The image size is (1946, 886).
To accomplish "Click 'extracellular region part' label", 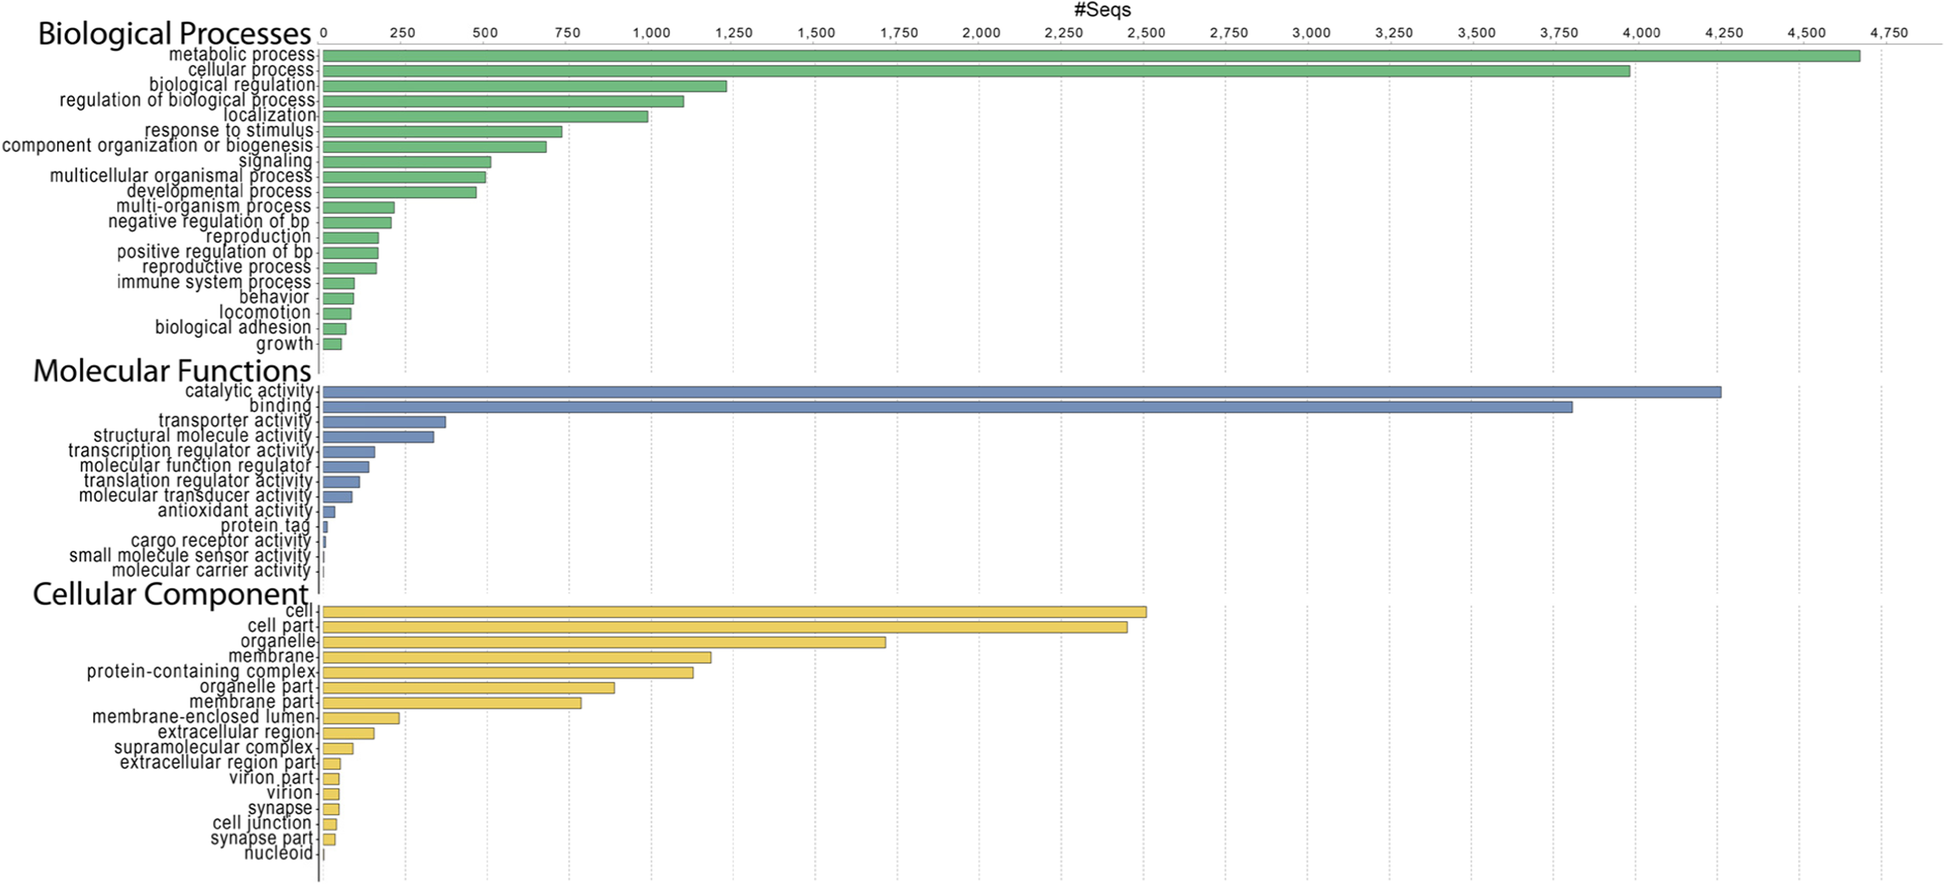I will [x=217, y=763].
